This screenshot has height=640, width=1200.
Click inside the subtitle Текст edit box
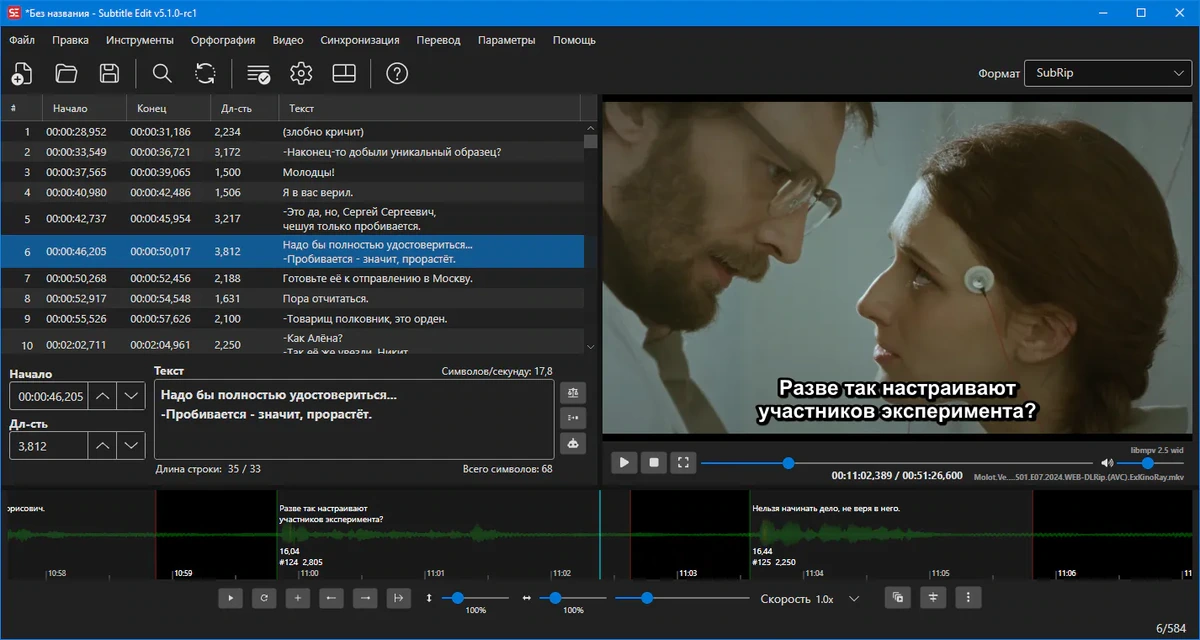click(x=354, y=419)
